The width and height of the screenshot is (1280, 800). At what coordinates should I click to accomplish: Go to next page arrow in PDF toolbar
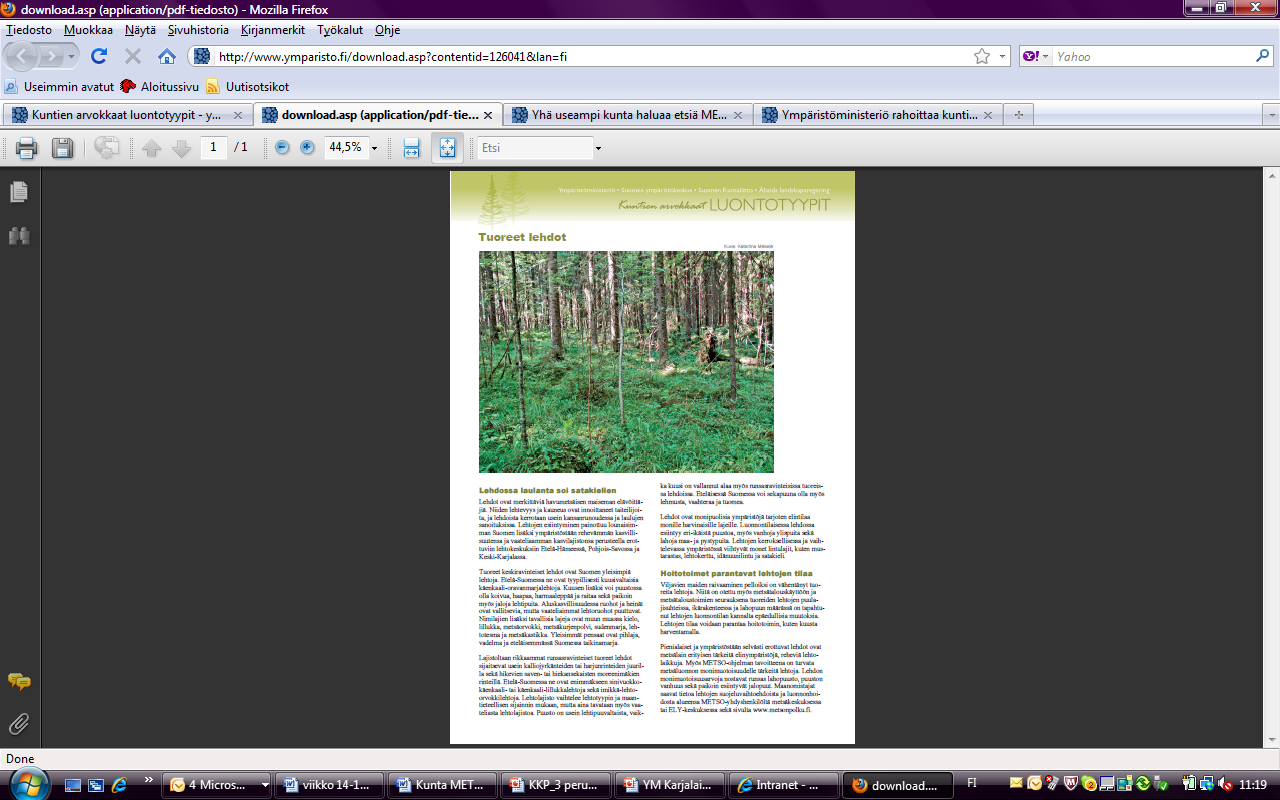tap(181, 148)
